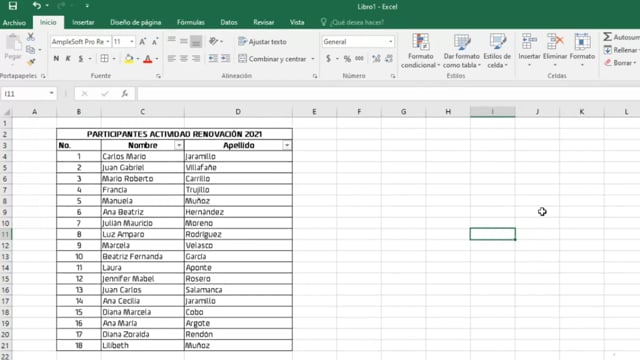Viewport: 640px width, 360px height.
Task: Align text to top icon
Action: (x=172, y=41)
